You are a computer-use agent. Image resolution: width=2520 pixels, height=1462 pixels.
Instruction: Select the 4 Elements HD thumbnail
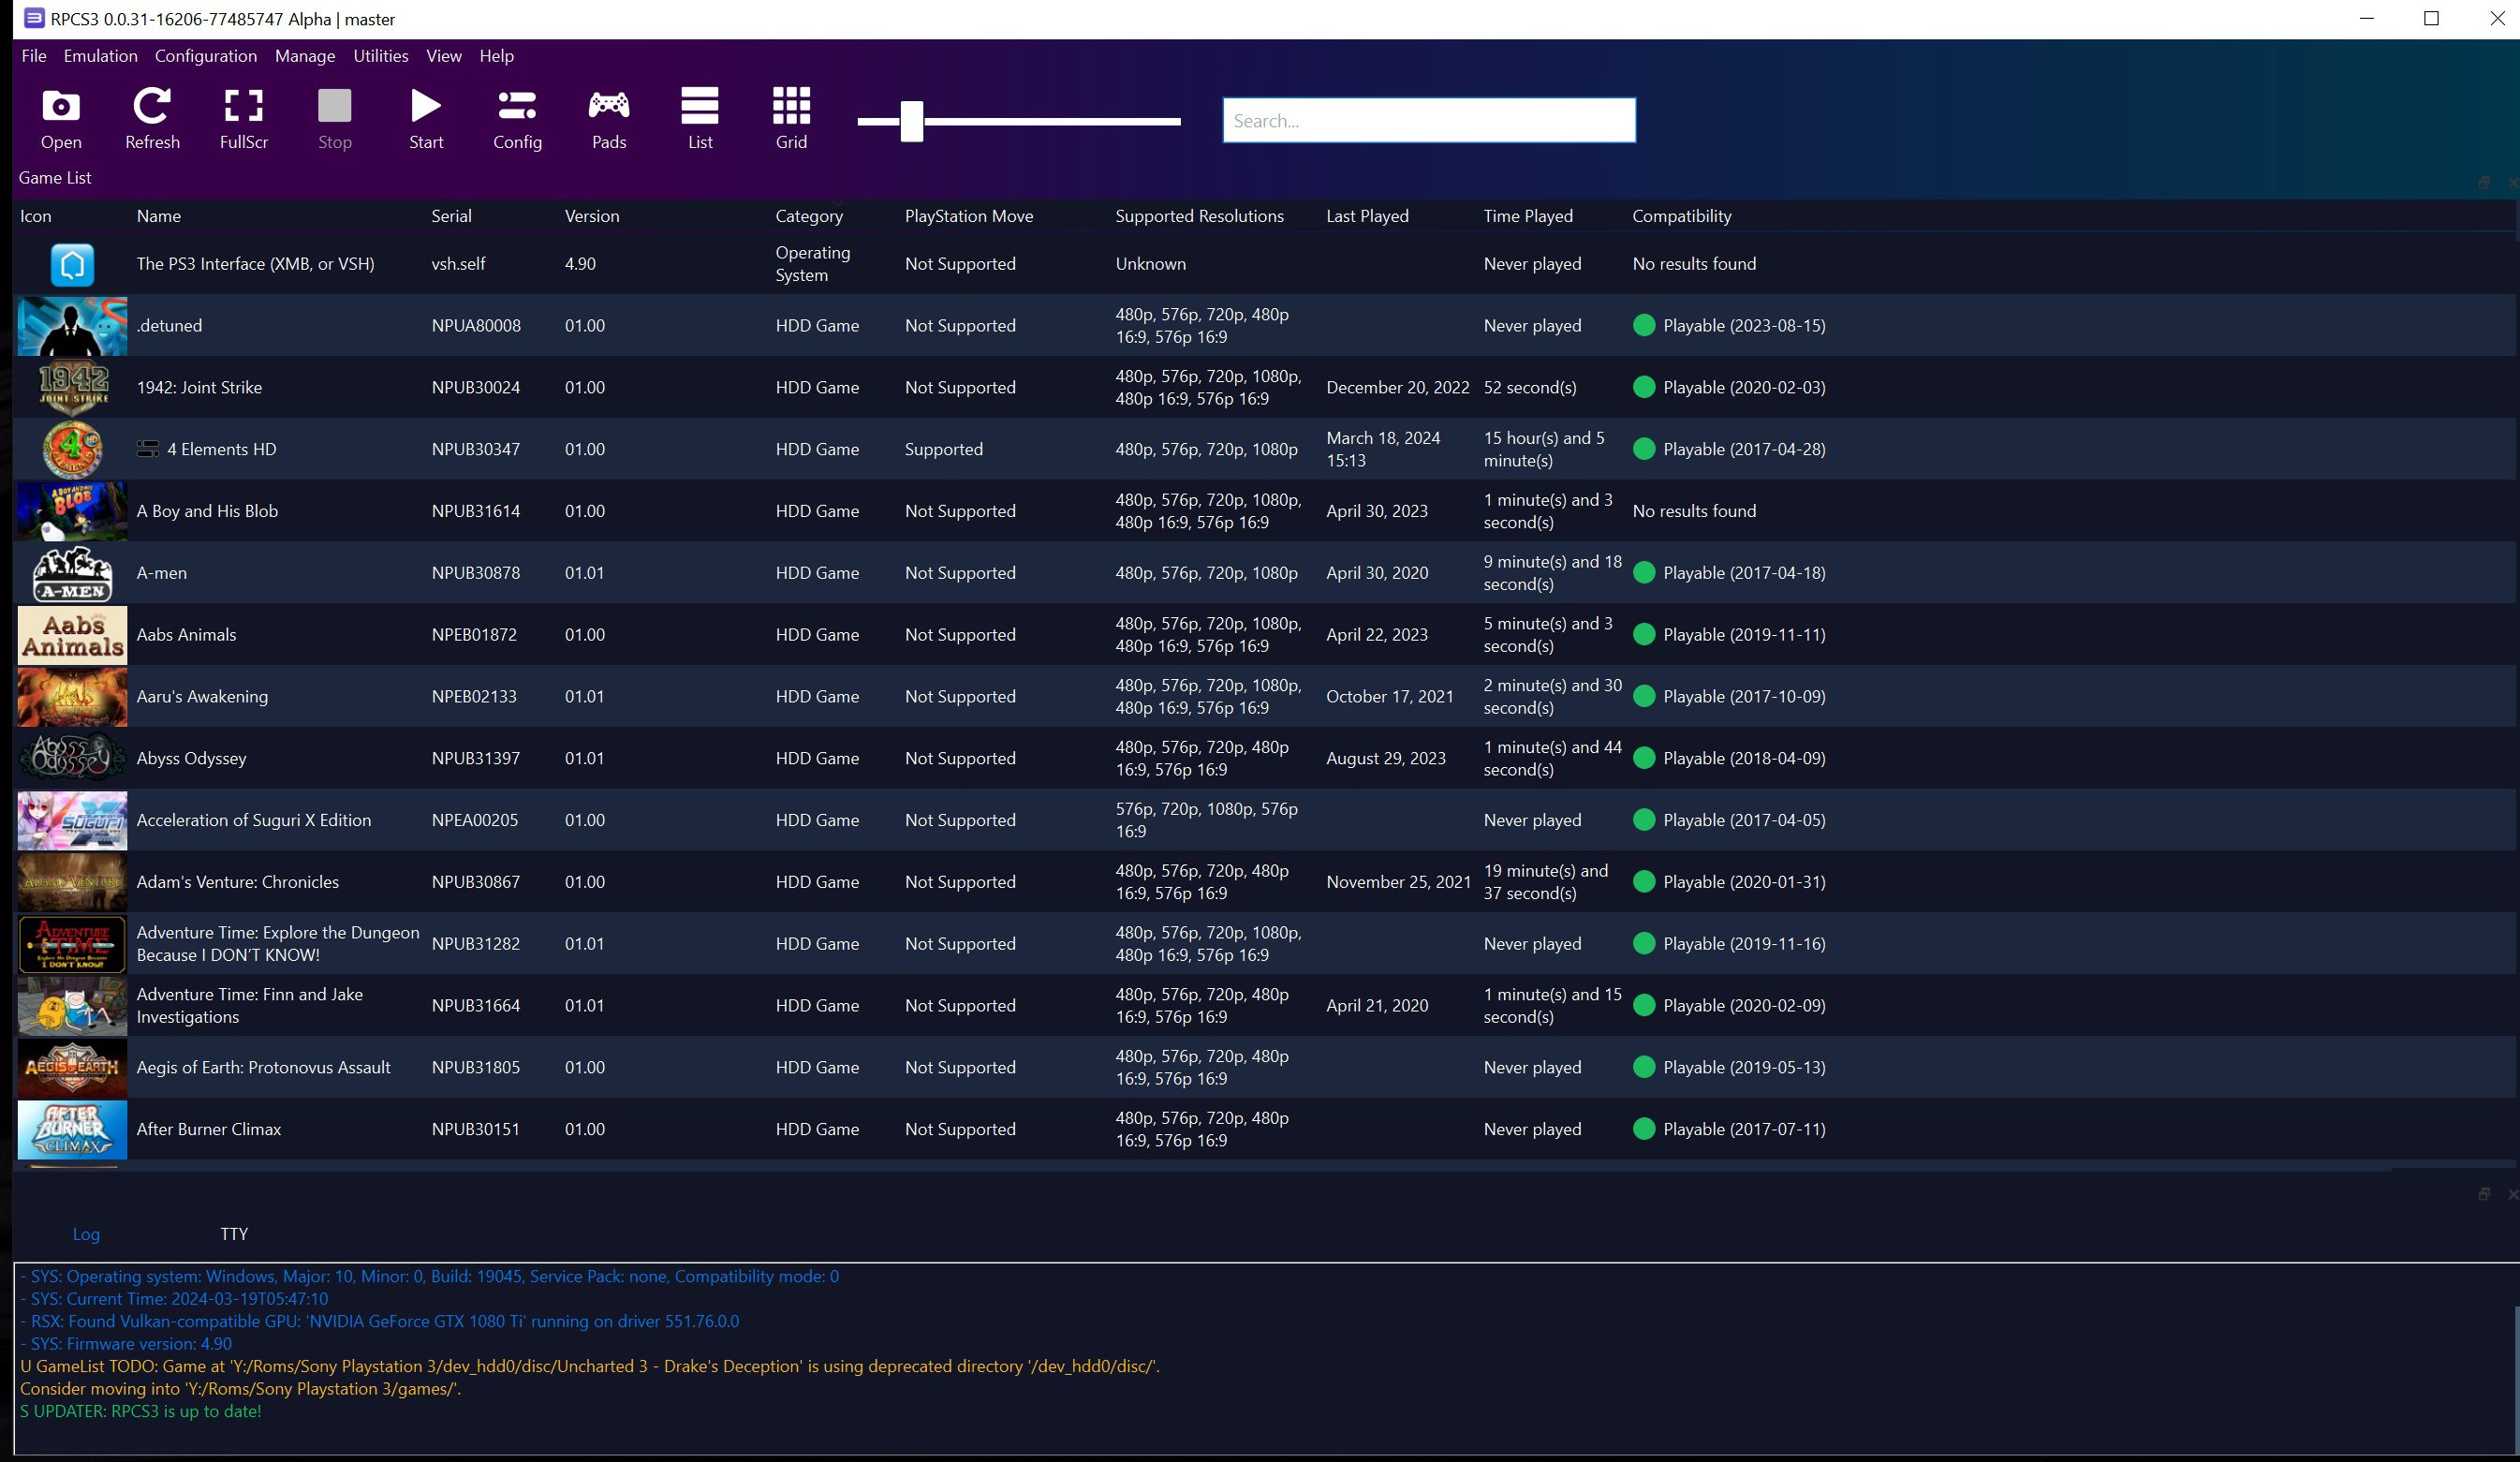click(72, 450)
